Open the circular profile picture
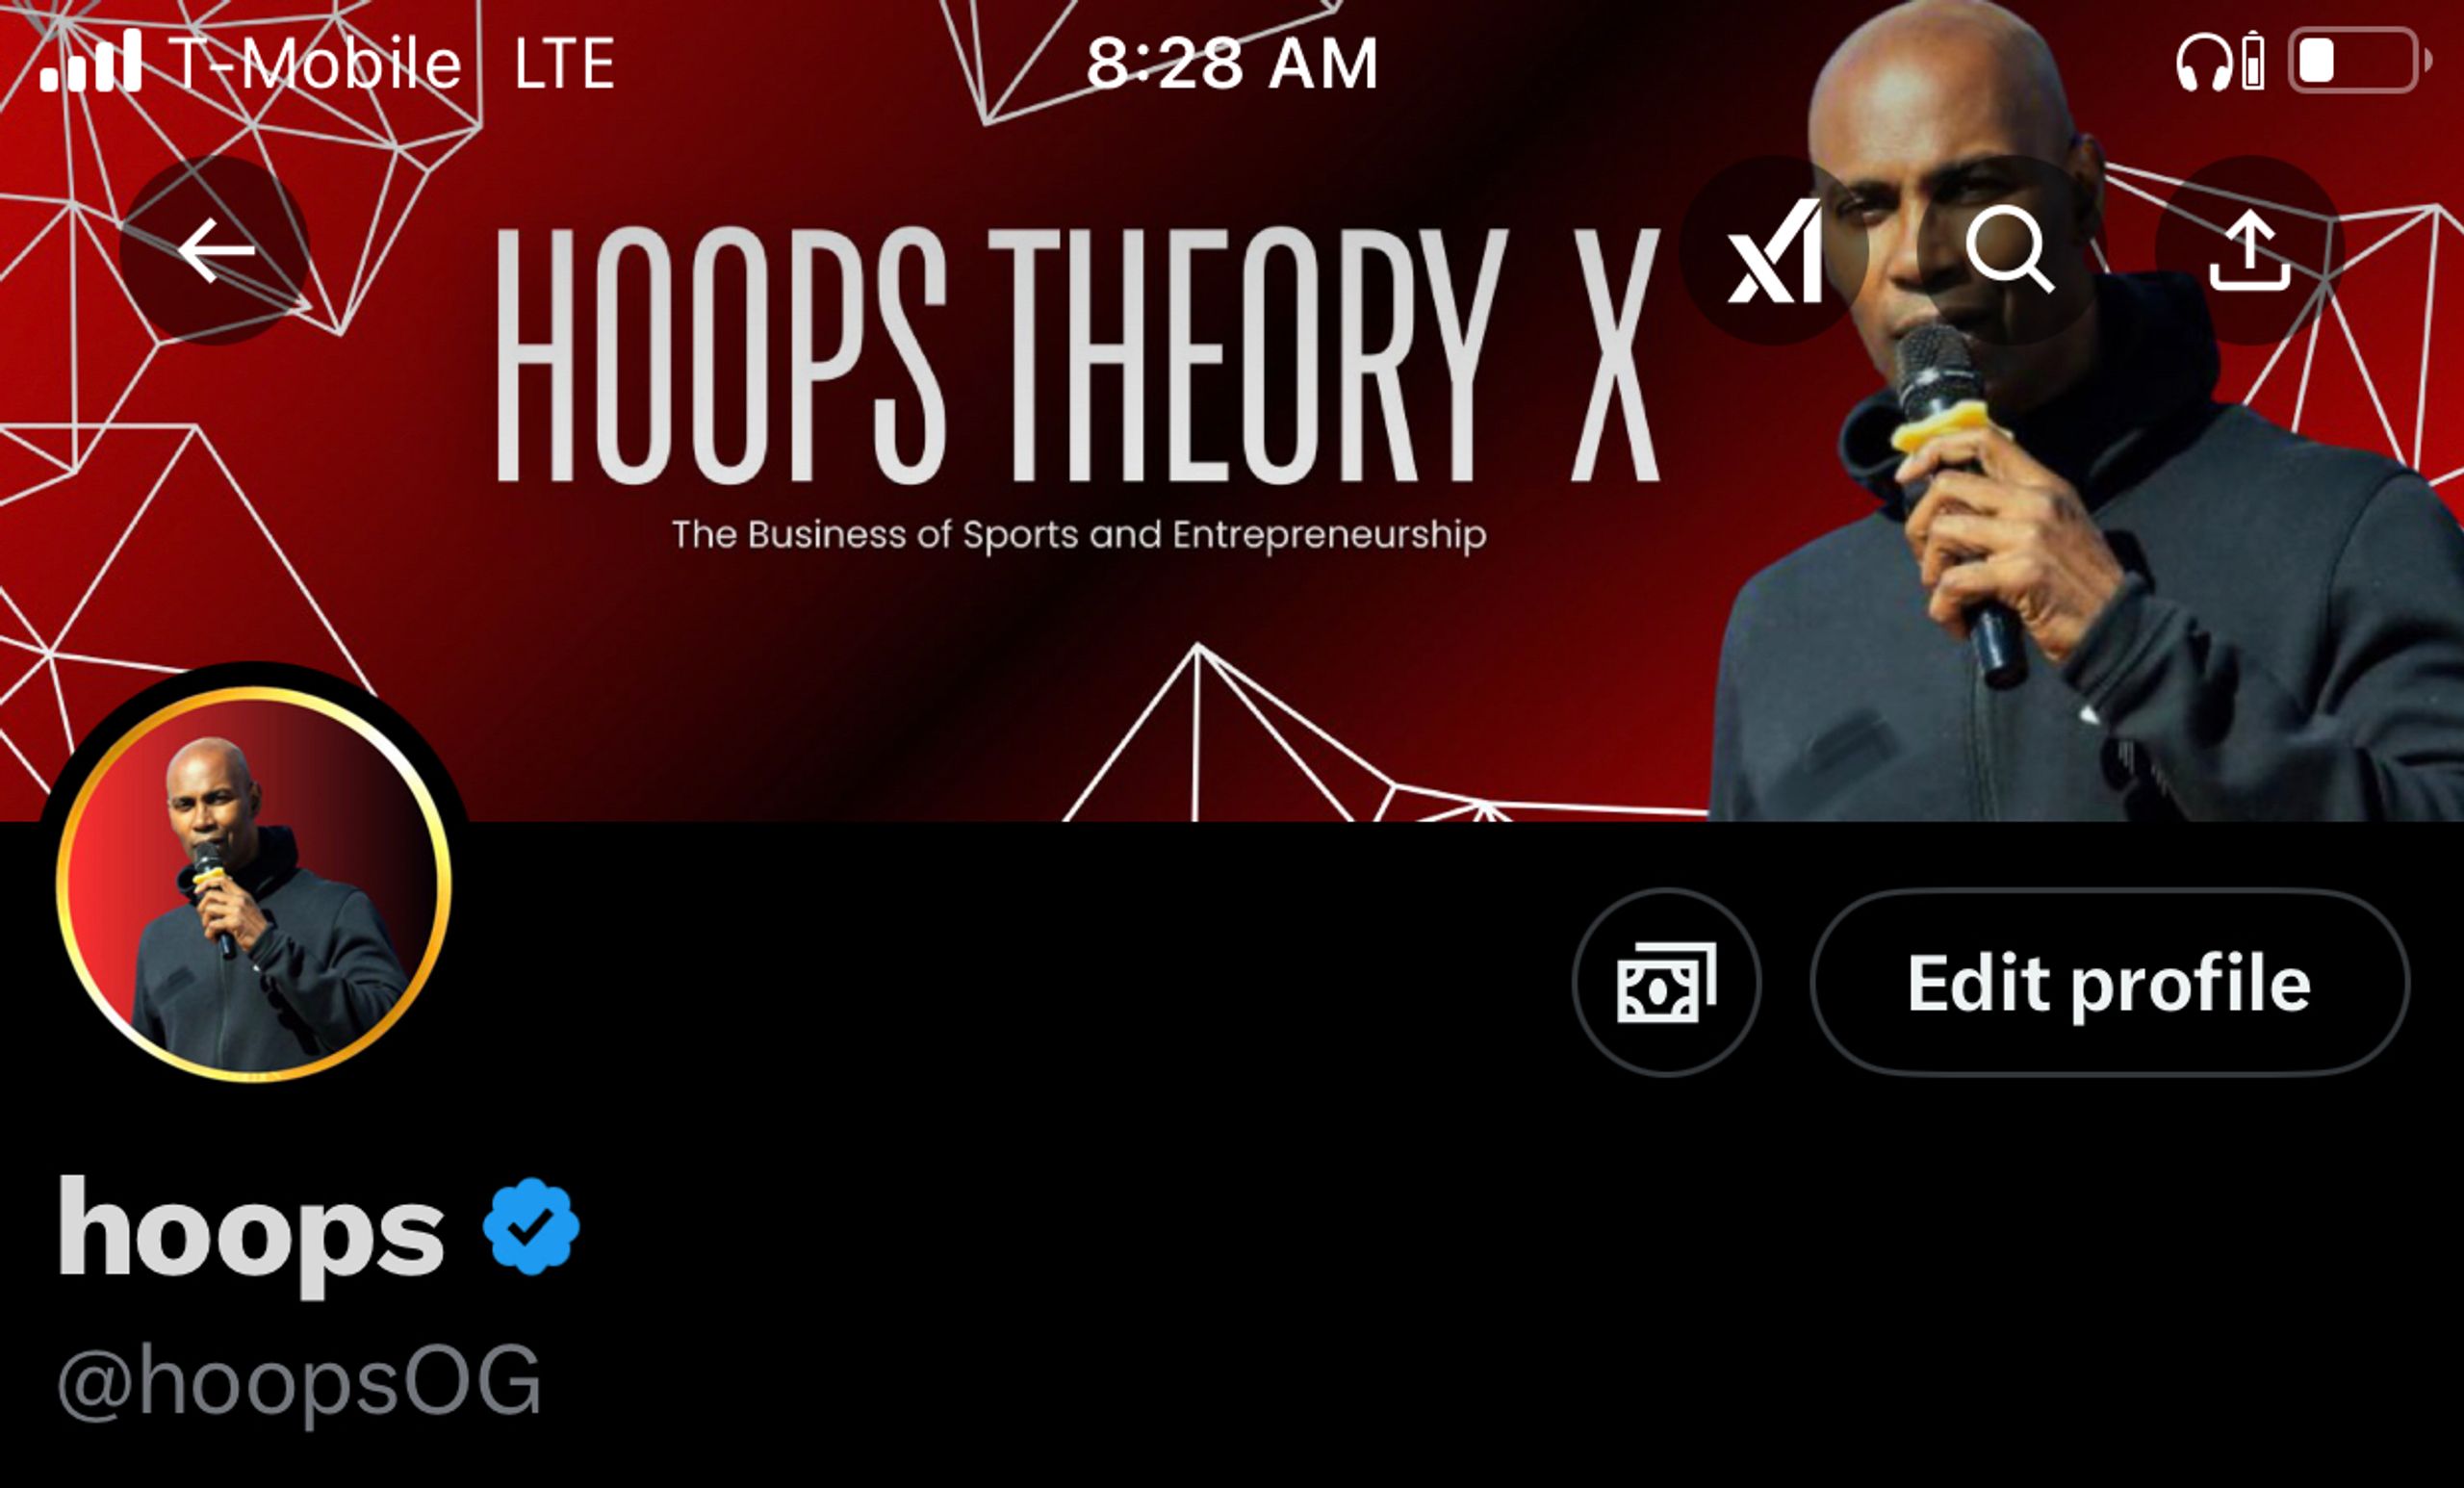Viewport: 2464px width, 1488px height. (x=254, y=883)
